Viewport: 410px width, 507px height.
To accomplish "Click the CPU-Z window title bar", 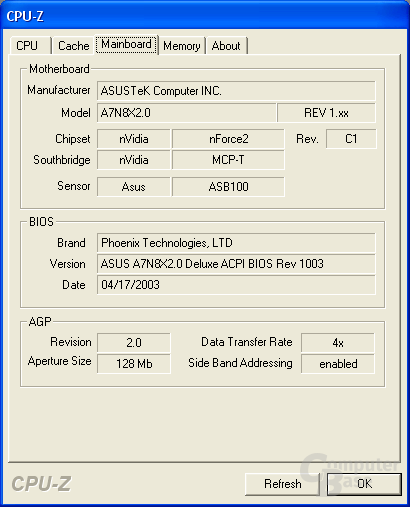I will pos(205,16).
